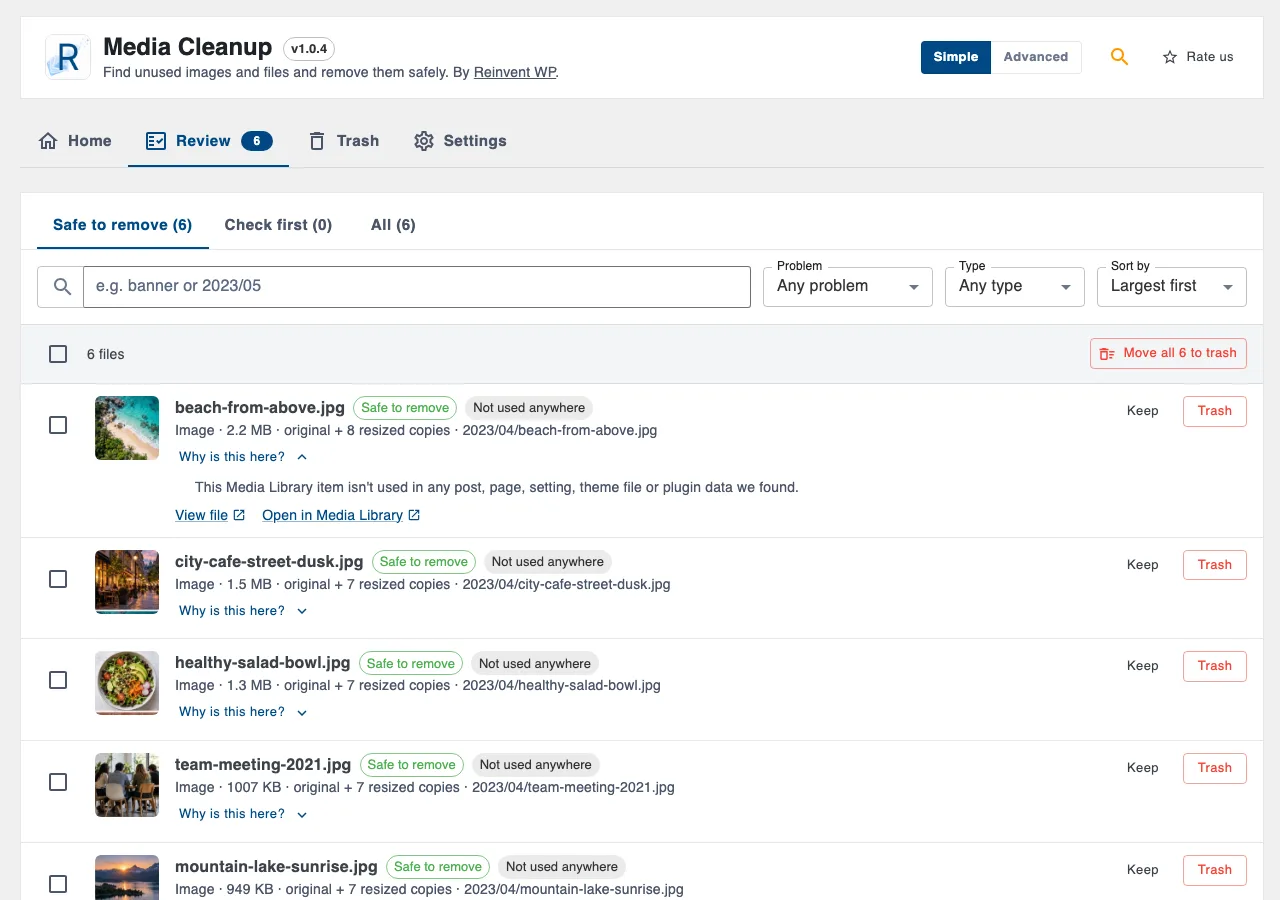Open the Safe to remove (6) tab
The image size is (1280, 900).
123,225
